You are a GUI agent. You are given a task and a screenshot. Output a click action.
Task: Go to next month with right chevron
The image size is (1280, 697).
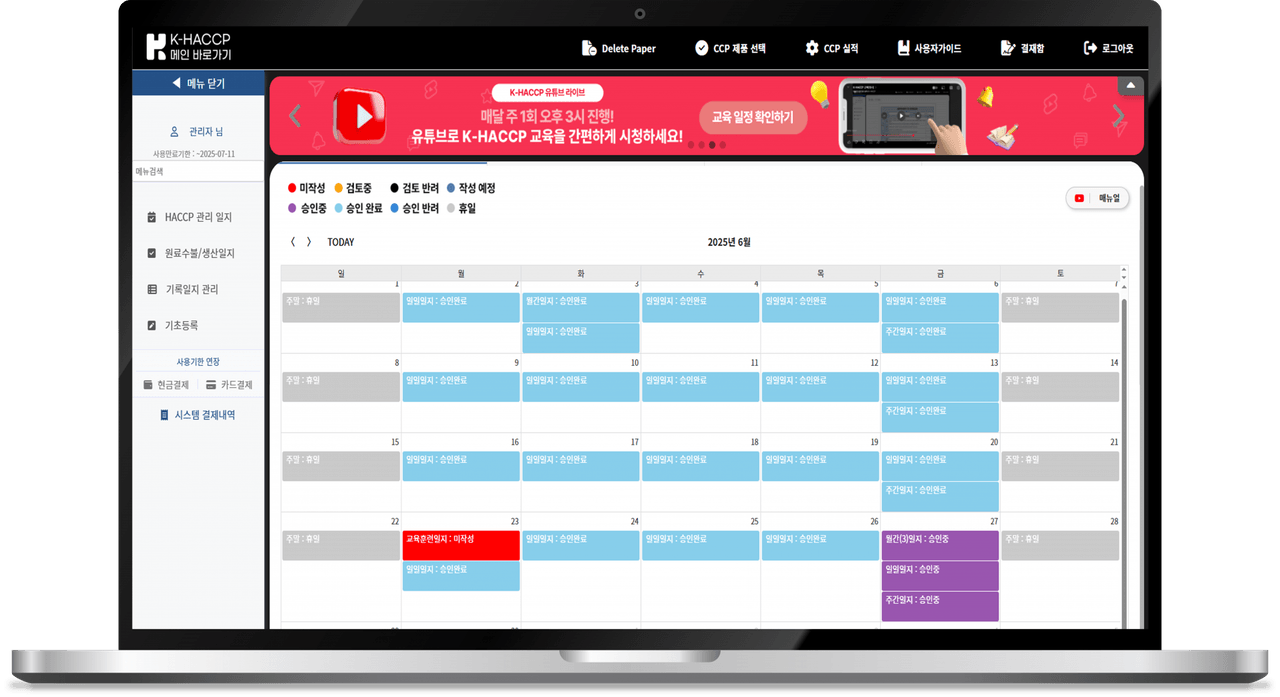click(309, 242)
